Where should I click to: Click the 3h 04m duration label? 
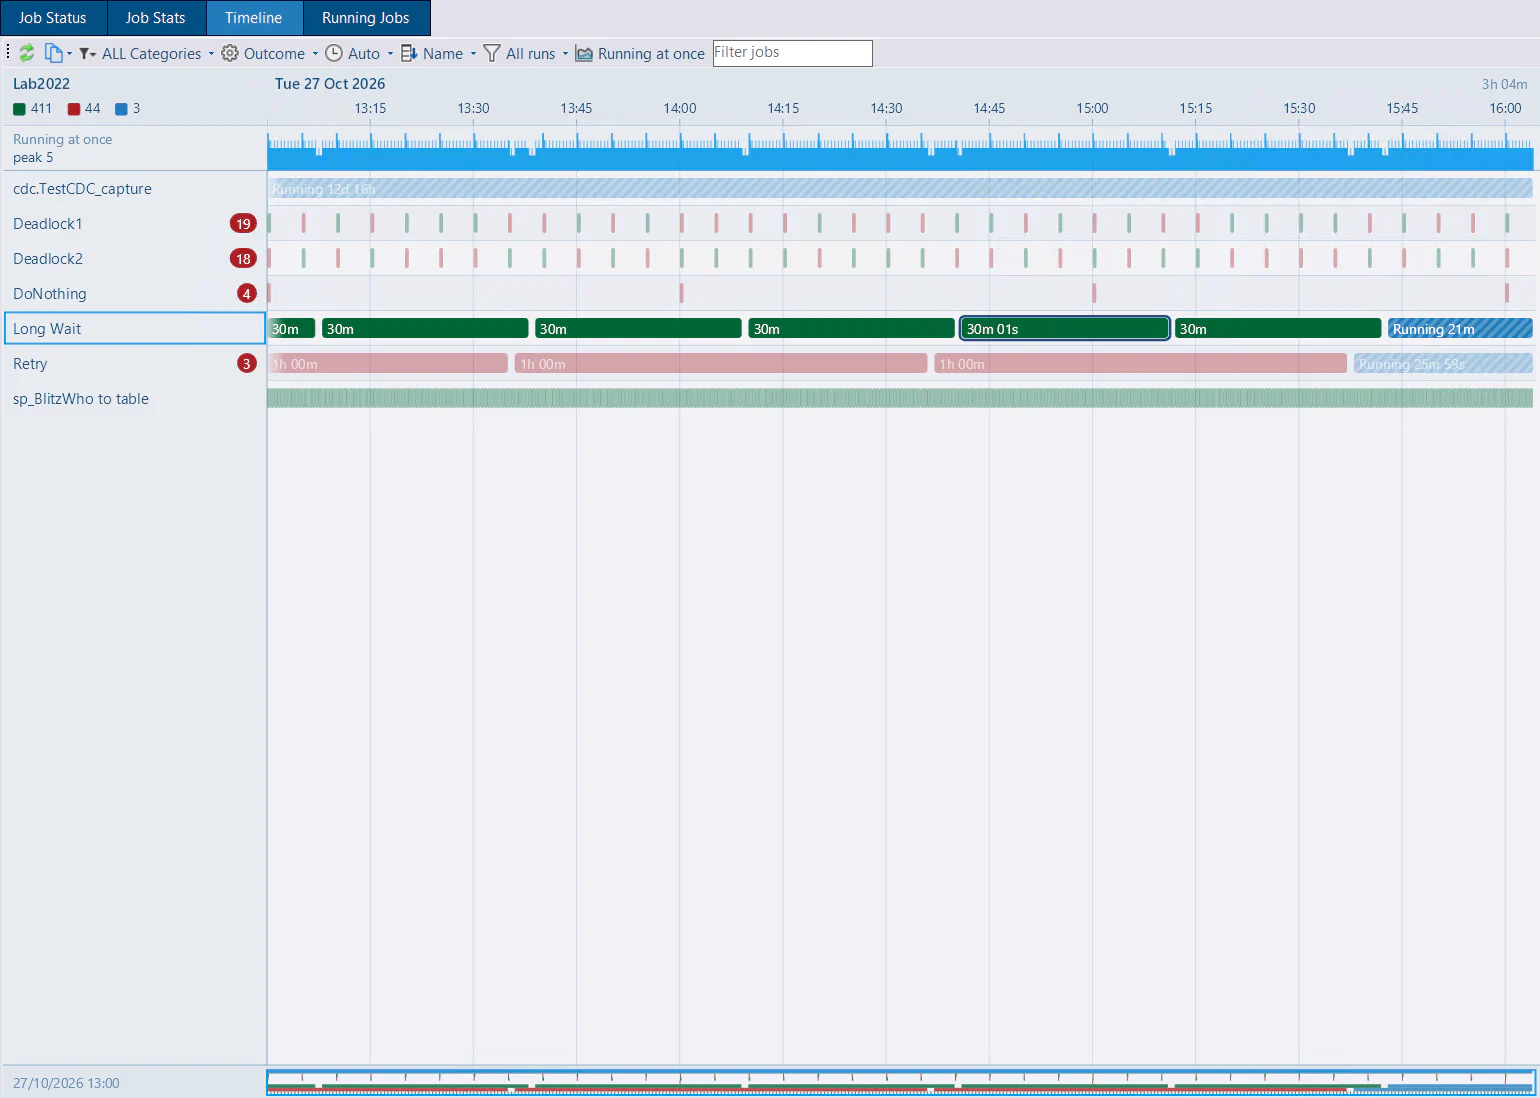coord(1504,85)
